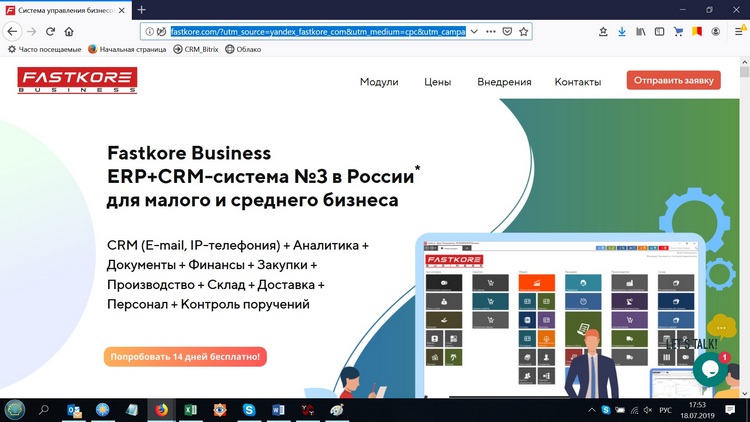Go back with the browser back arrow
This screenshot has height=422, width=750.
(x=12, y=32)
